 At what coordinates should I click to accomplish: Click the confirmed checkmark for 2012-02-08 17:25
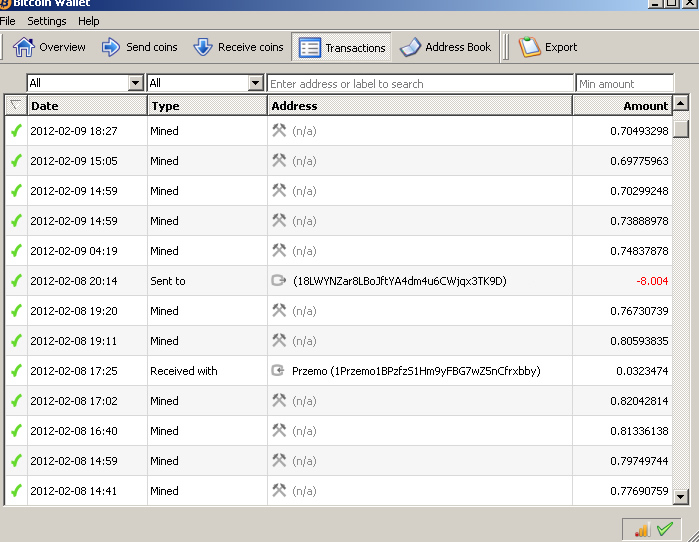[16, 371]
